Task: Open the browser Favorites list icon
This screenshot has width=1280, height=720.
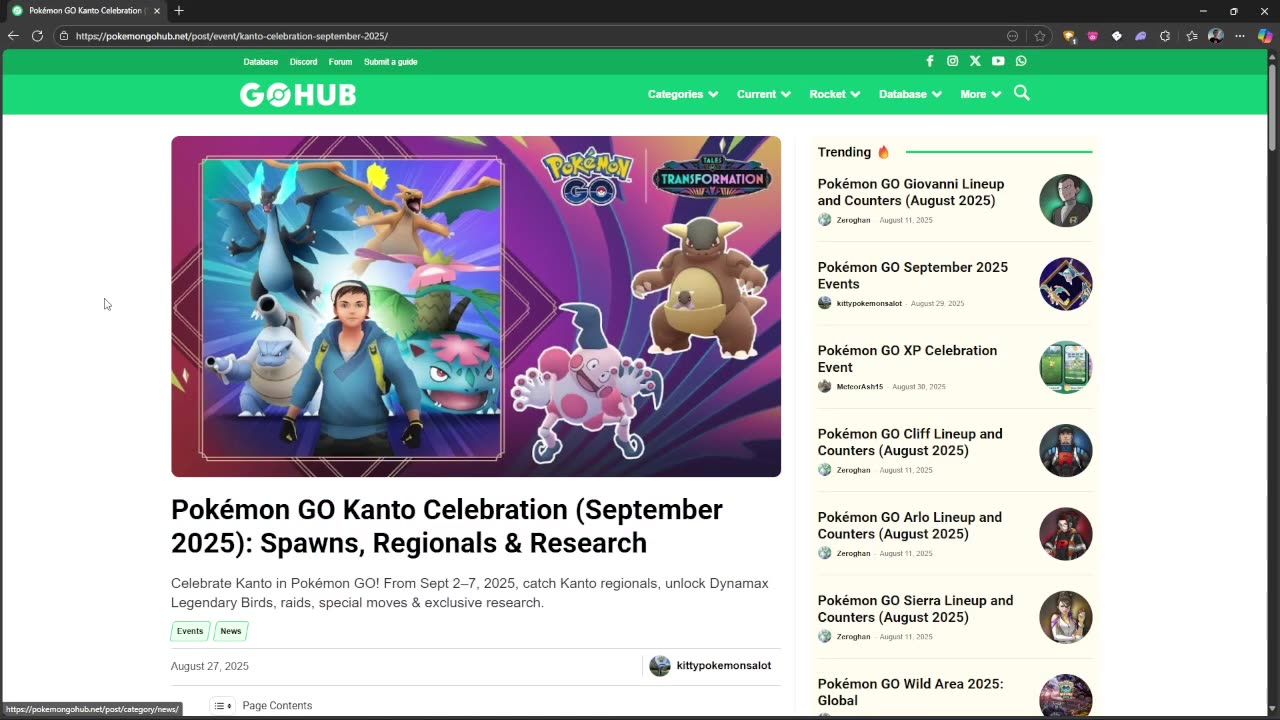Action: pyautogui.click(x=1192, y=36)
